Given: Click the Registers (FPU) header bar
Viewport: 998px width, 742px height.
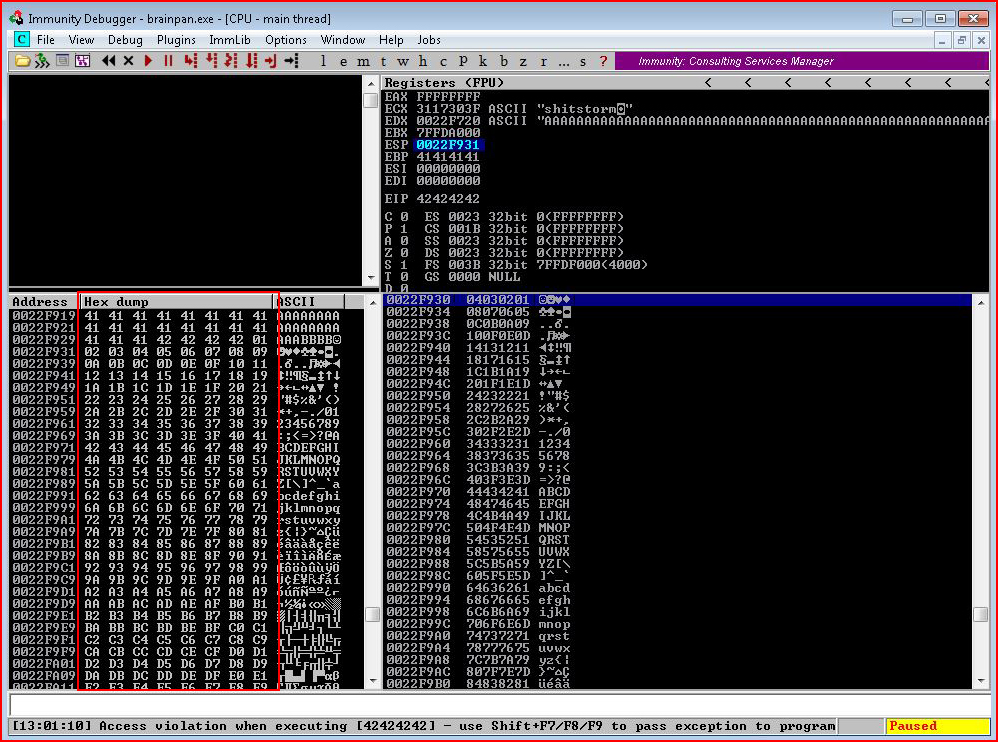Looking at the screenshot, I should click(x=685, y=83).
